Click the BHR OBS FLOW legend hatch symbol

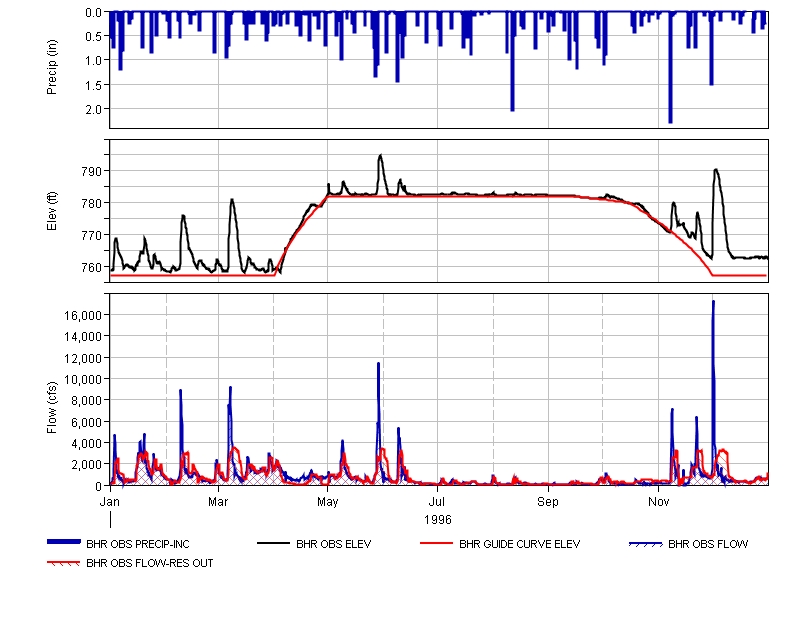pos(646,544)
